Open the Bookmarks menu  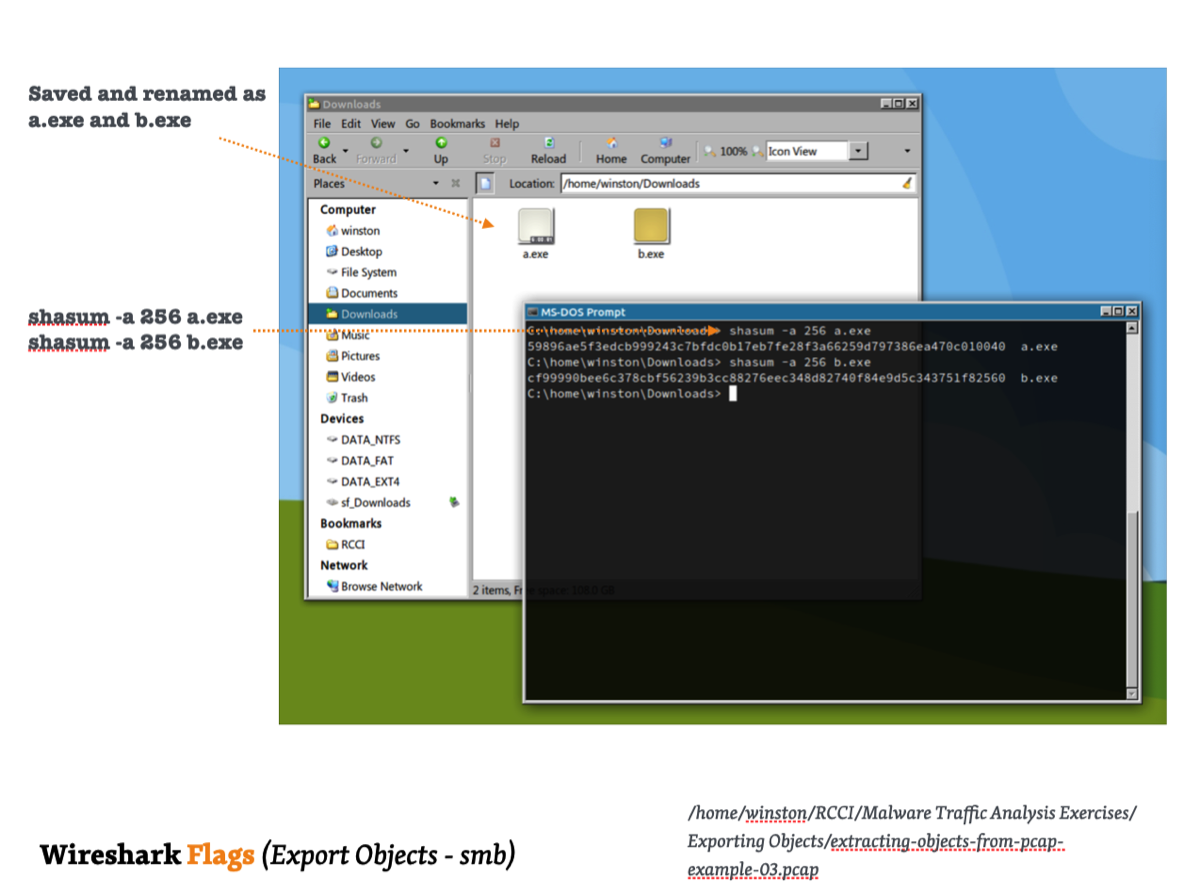(x=457, y=124)
